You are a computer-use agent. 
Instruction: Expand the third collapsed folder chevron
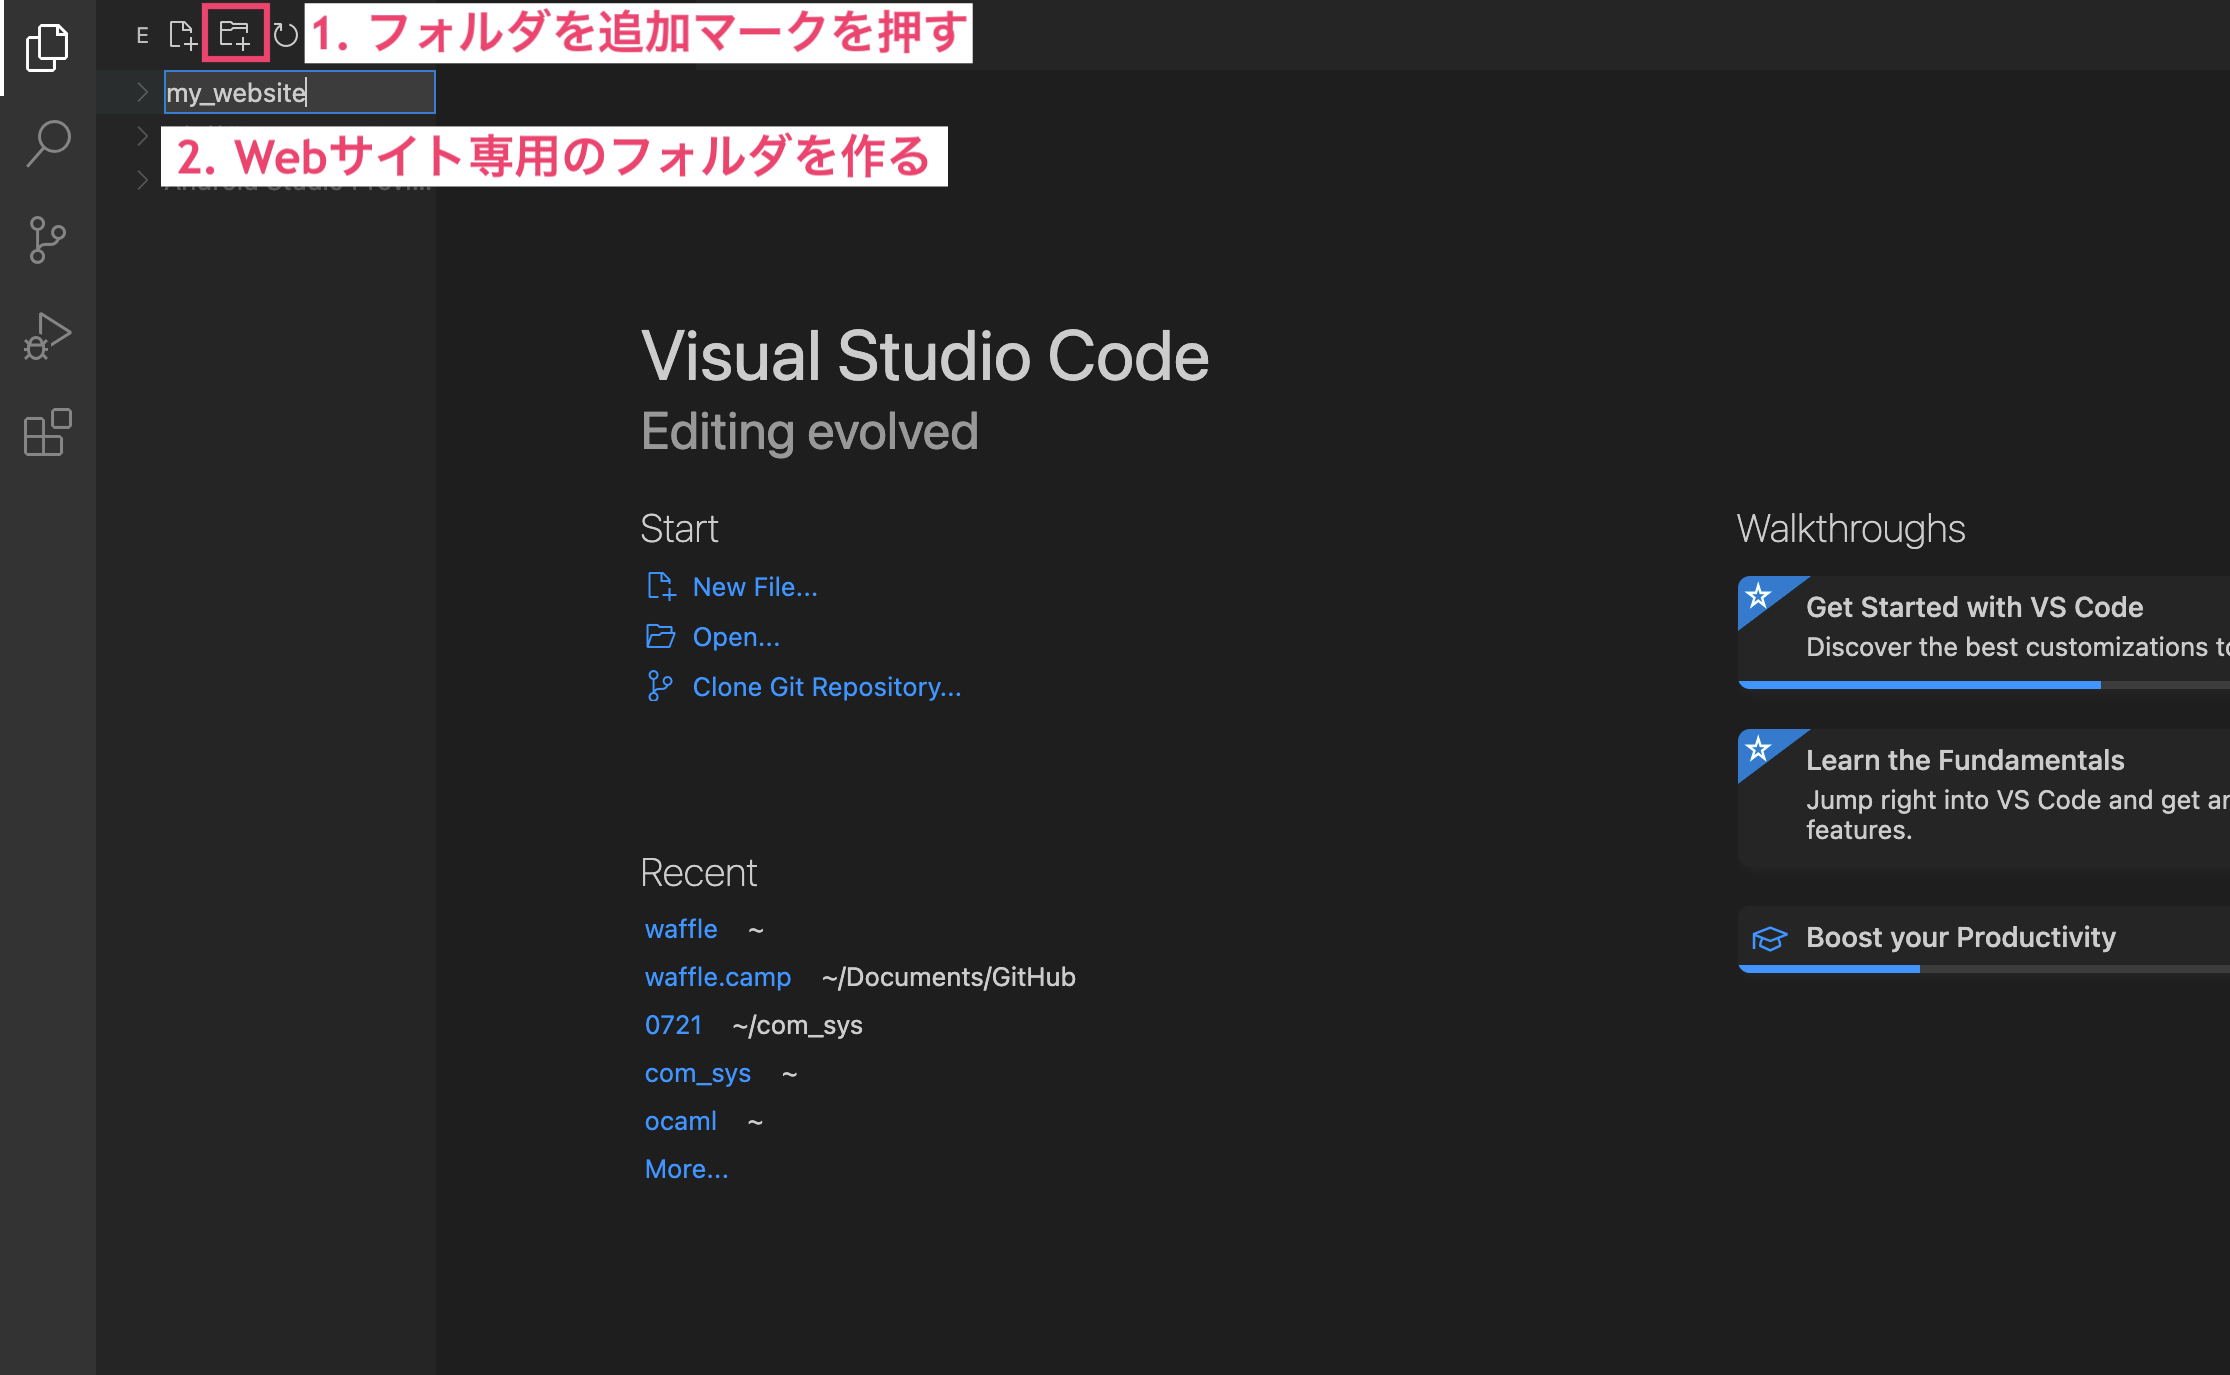click(x=142, y=180)
